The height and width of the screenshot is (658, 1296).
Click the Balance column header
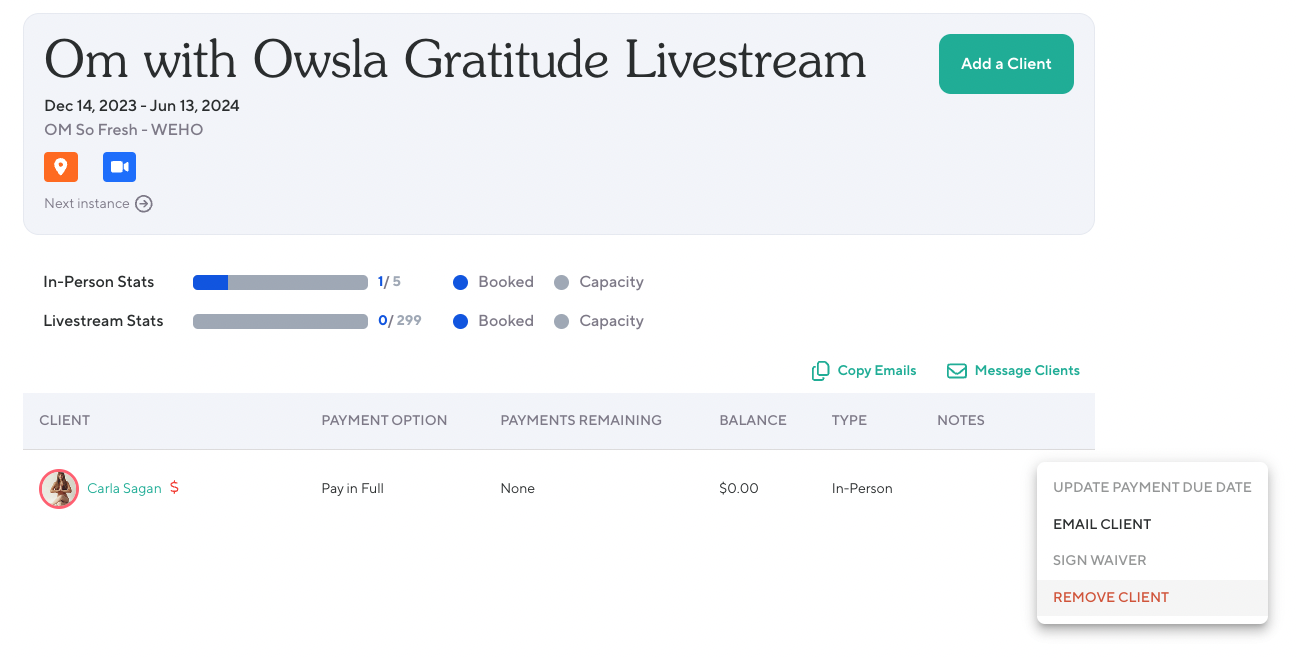coord(753,420)
